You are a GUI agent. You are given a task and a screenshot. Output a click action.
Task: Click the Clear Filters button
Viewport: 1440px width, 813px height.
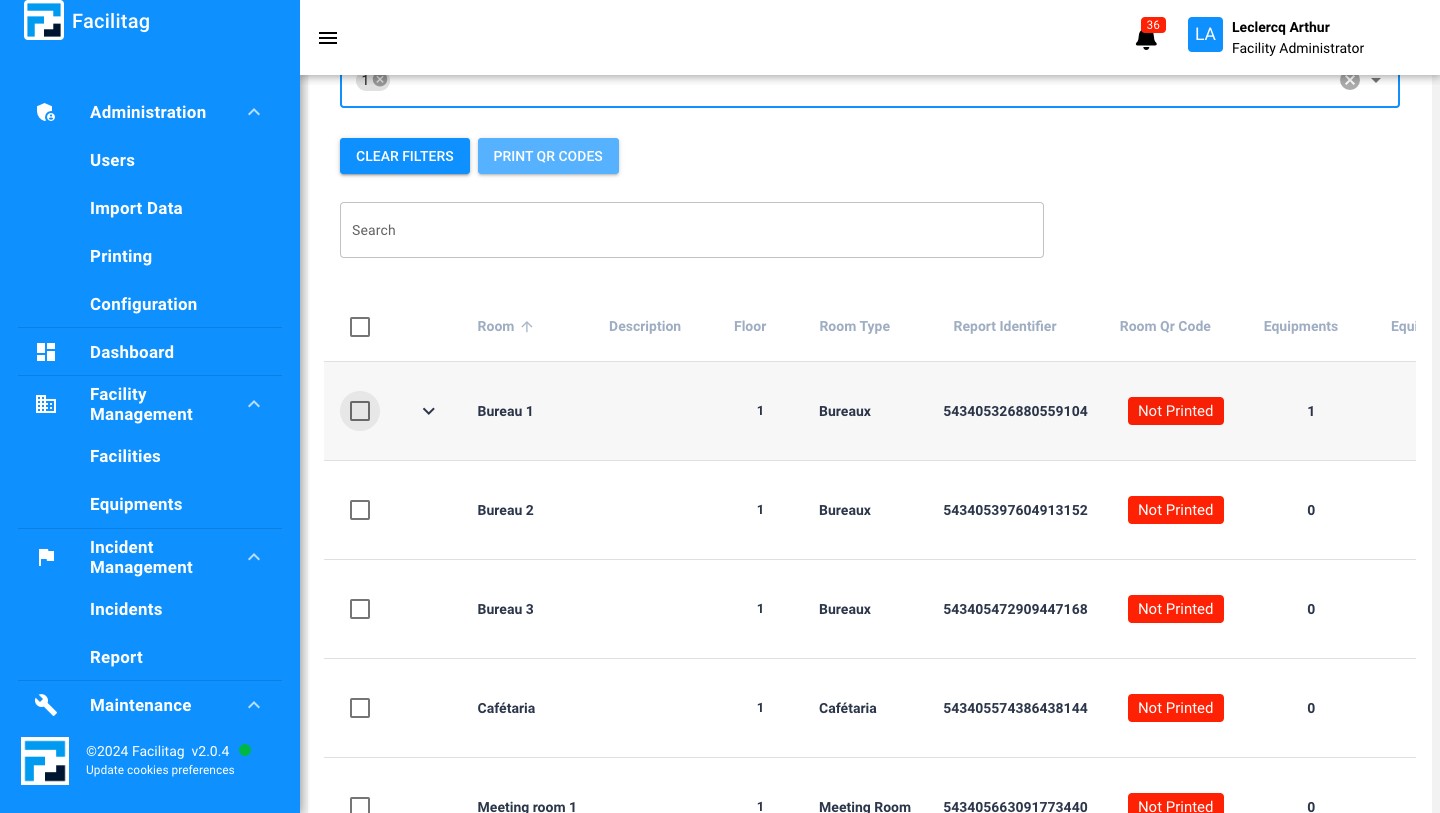[x=405, y=156]
